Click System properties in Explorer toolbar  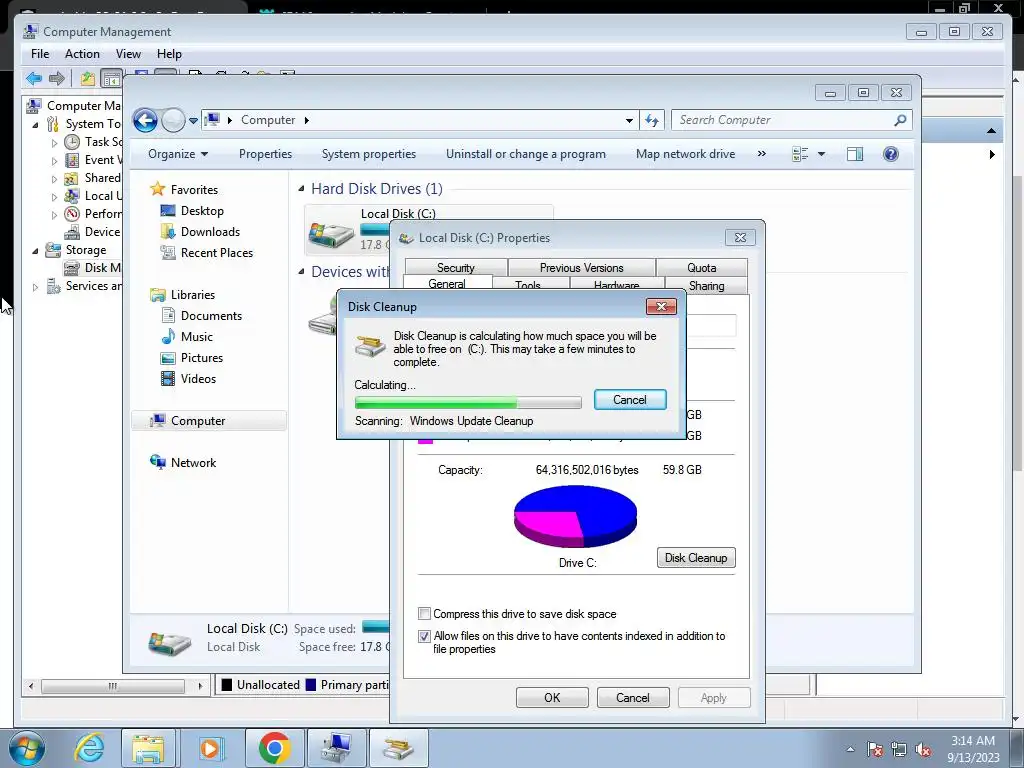pos(368,154)
